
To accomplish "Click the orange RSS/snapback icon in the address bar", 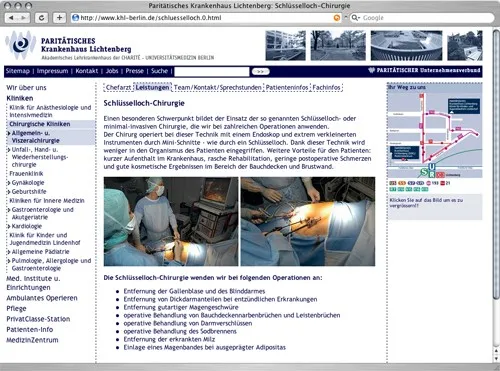I will (337, 18).
